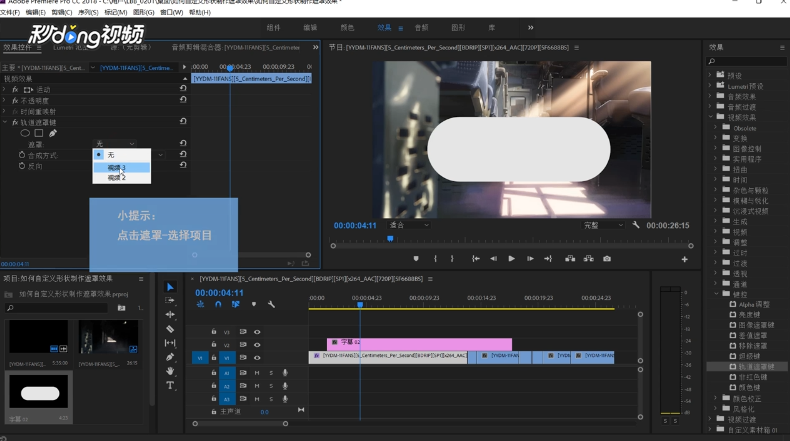Export frame with camera icon

[607, 259]
